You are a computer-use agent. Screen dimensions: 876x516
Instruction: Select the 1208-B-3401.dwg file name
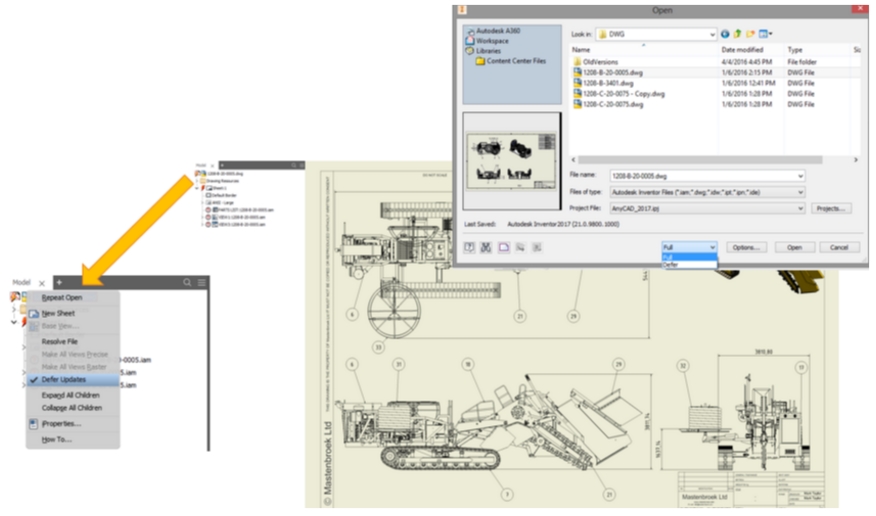click(x=608, y=83)
